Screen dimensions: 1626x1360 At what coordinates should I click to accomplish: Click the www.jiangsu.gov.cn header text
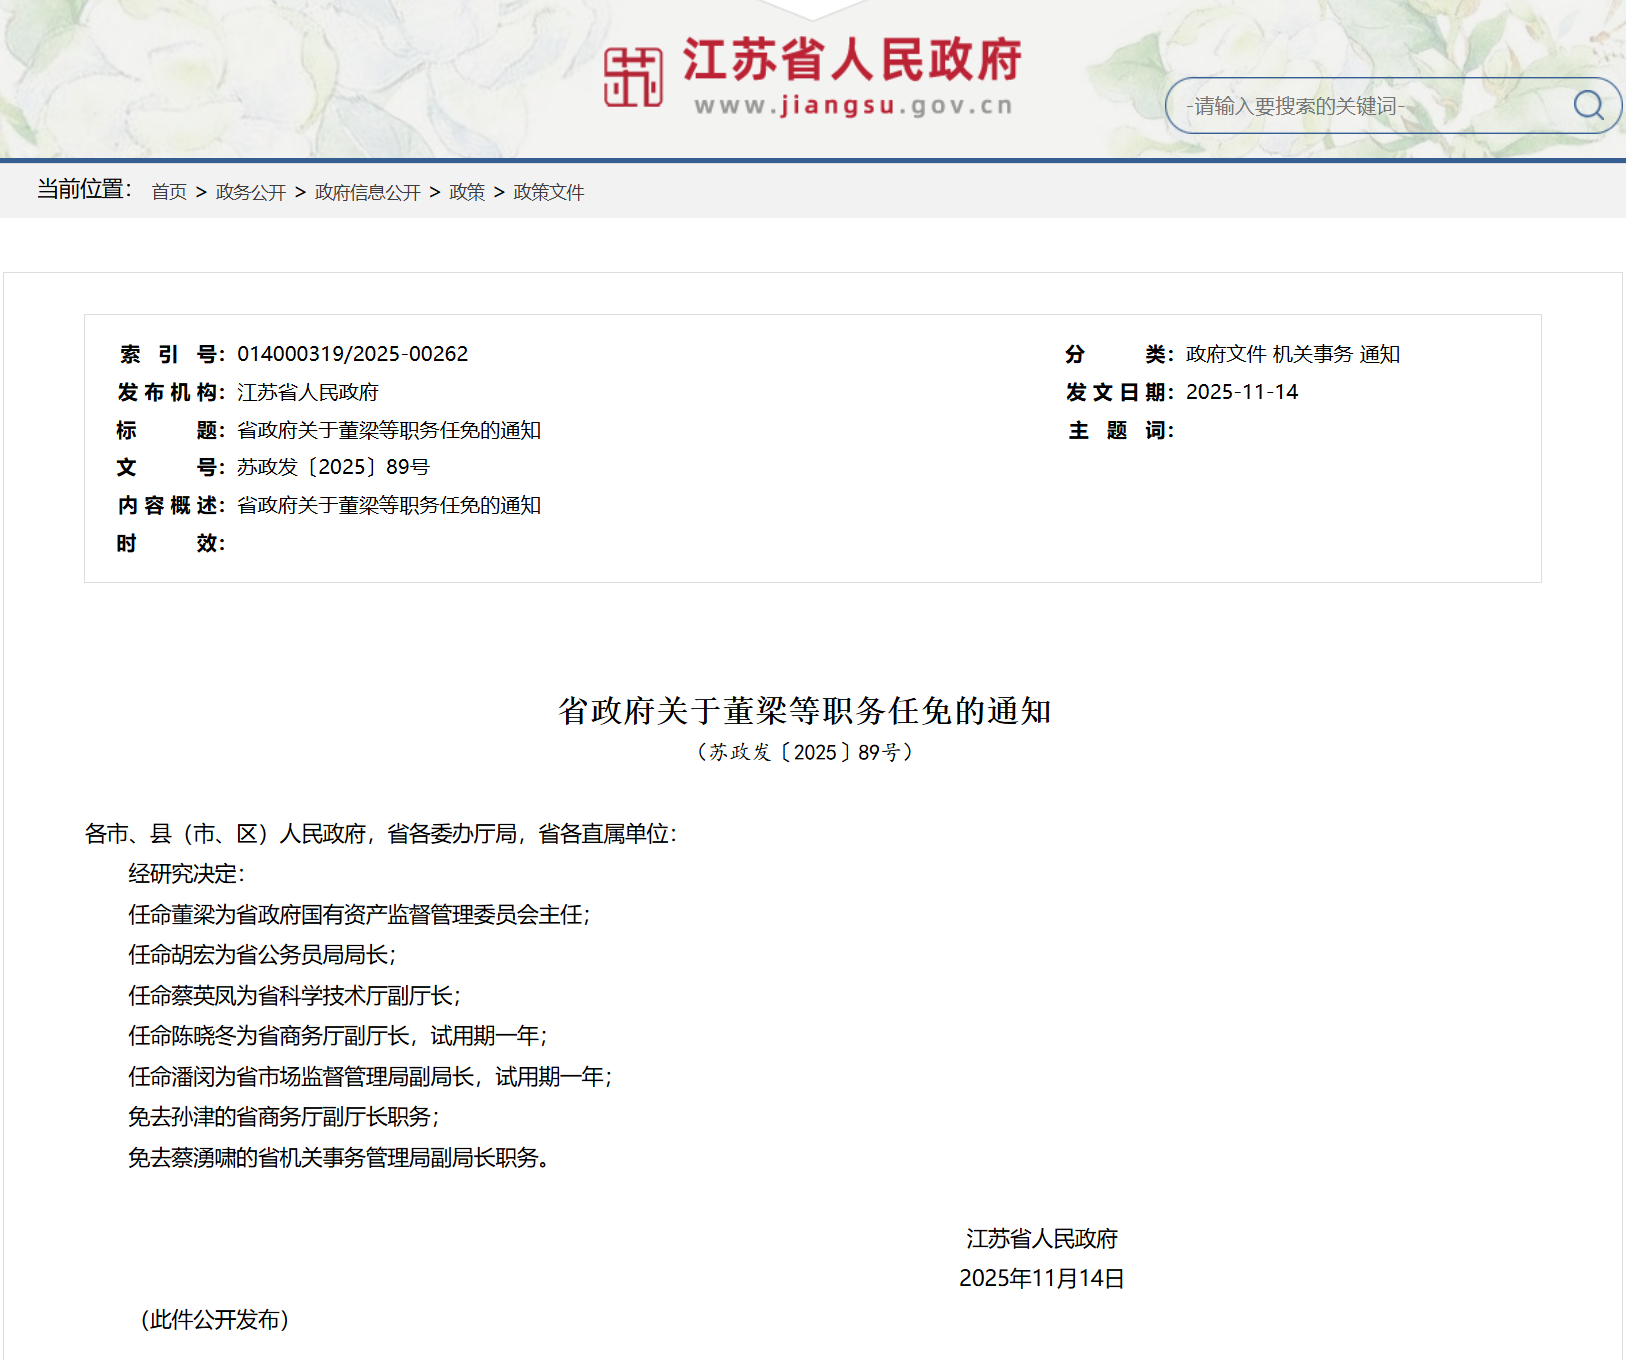(854, 106)
